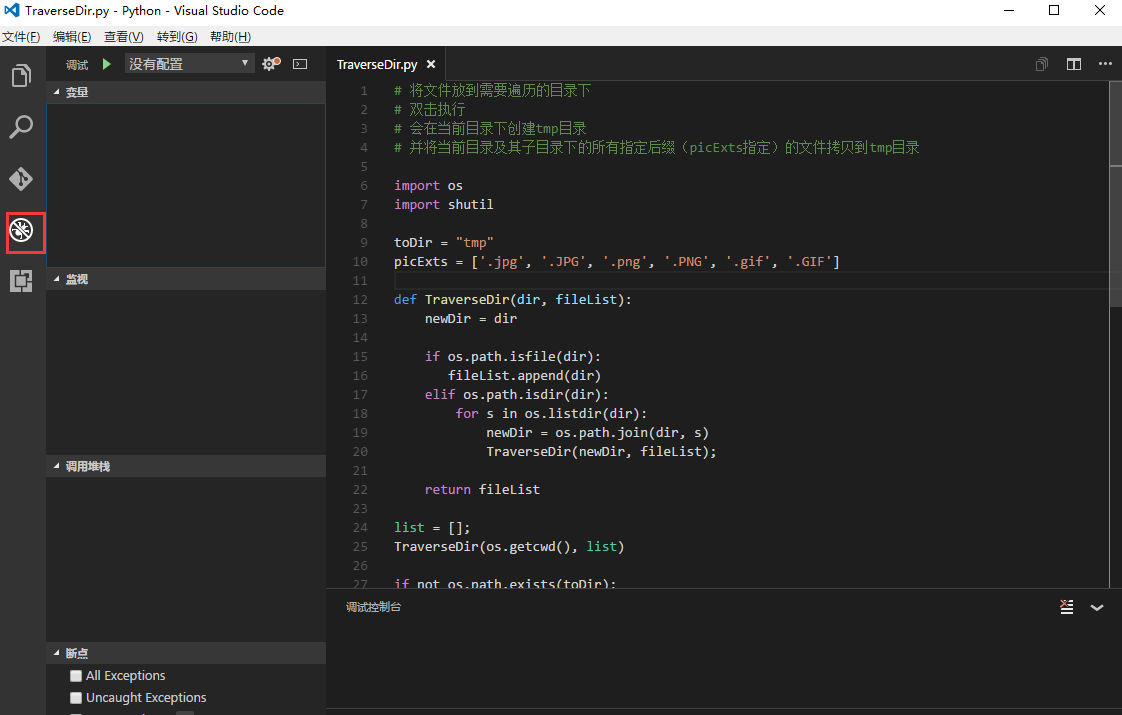1122x715 pixels.
Task: Click 'for s in os.listdir(dir):' line
Action: [551, 414]
